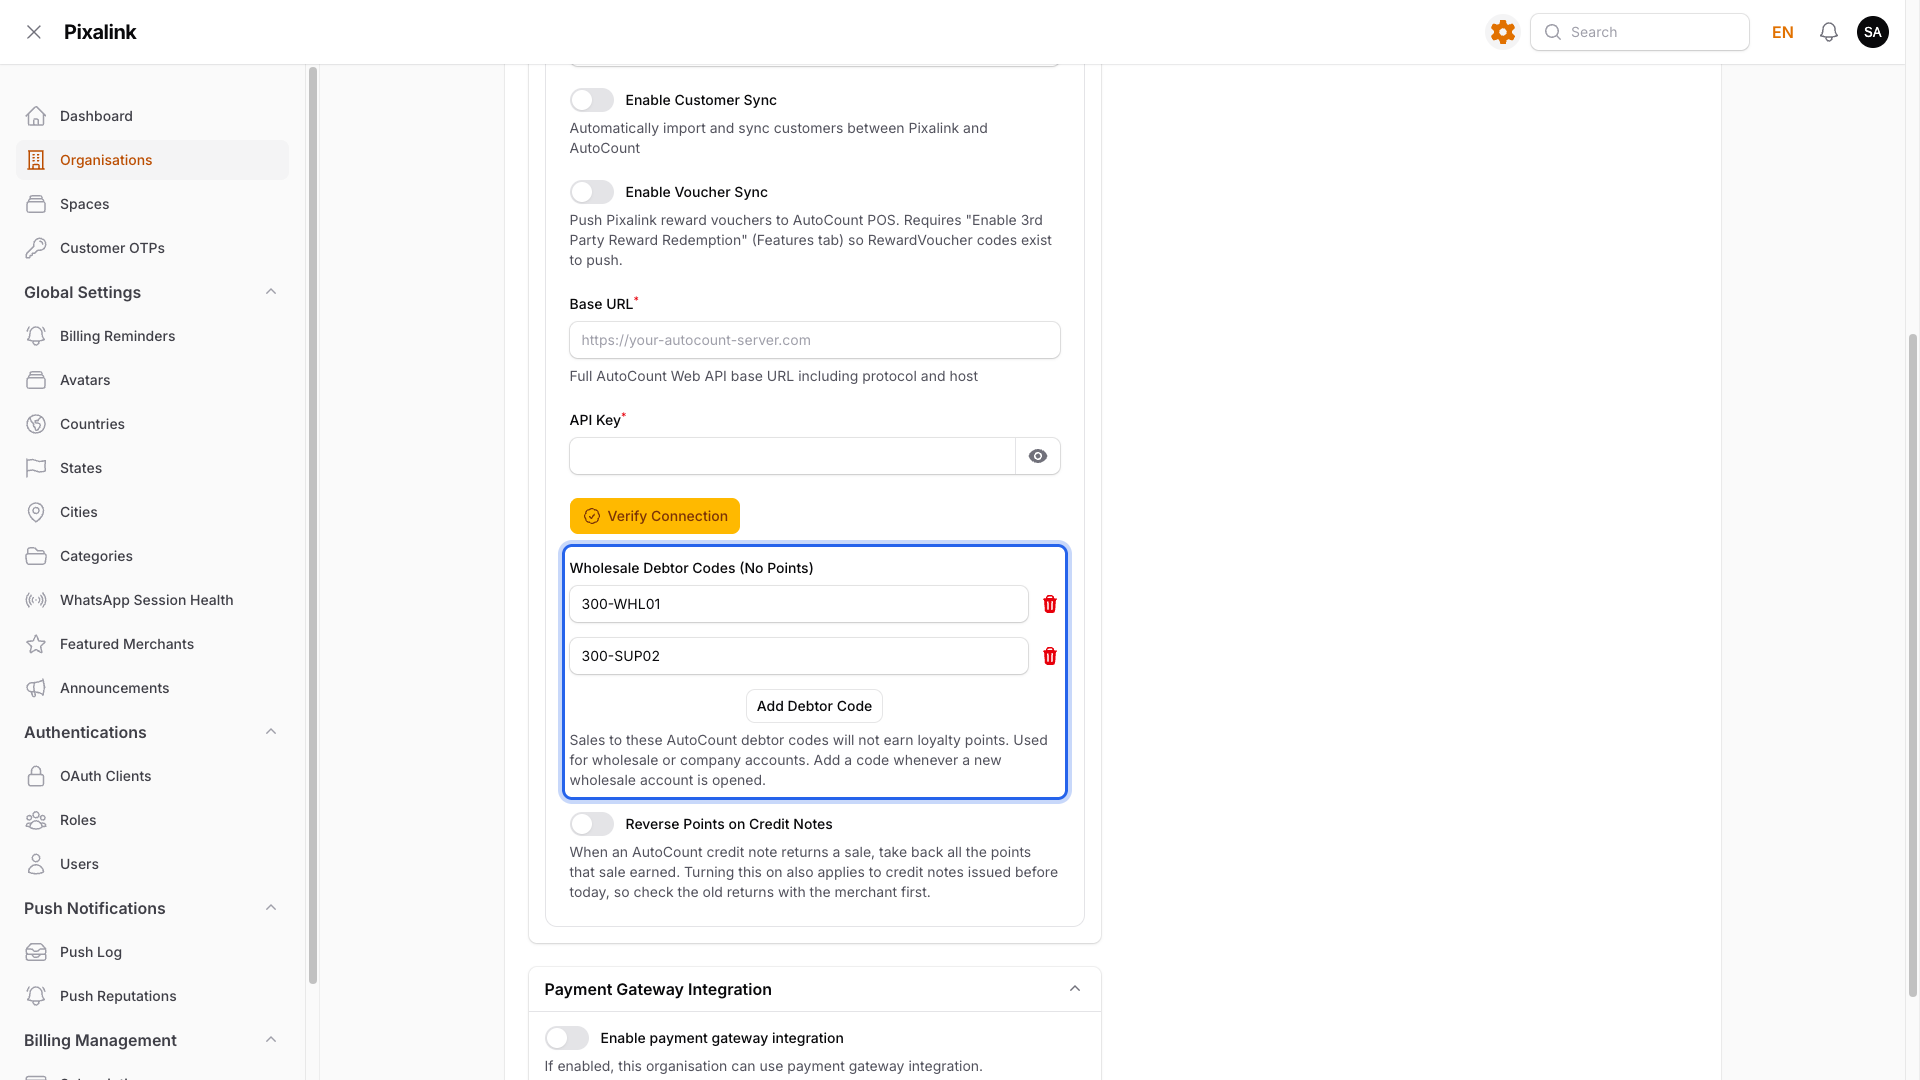Open Dashboard from the sidebar
Image resolution: width=1920 pixels, height=1080 pixels.
point(152,116)
